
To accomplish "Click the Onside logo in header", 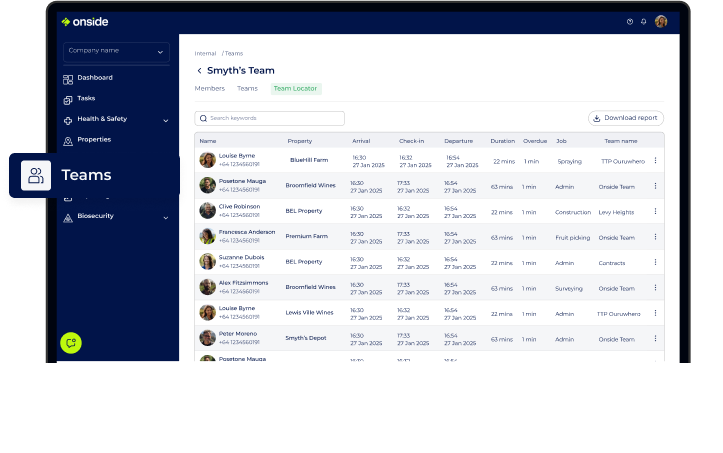I will [83, 21].
